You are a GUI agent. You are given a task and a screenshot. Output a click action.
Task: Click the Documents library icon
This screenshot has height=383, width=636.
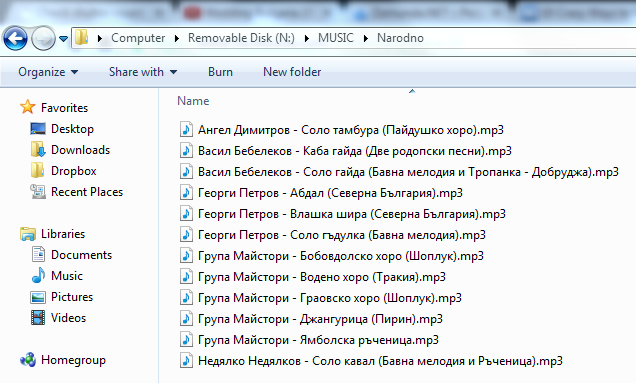(x=38, y=254)
